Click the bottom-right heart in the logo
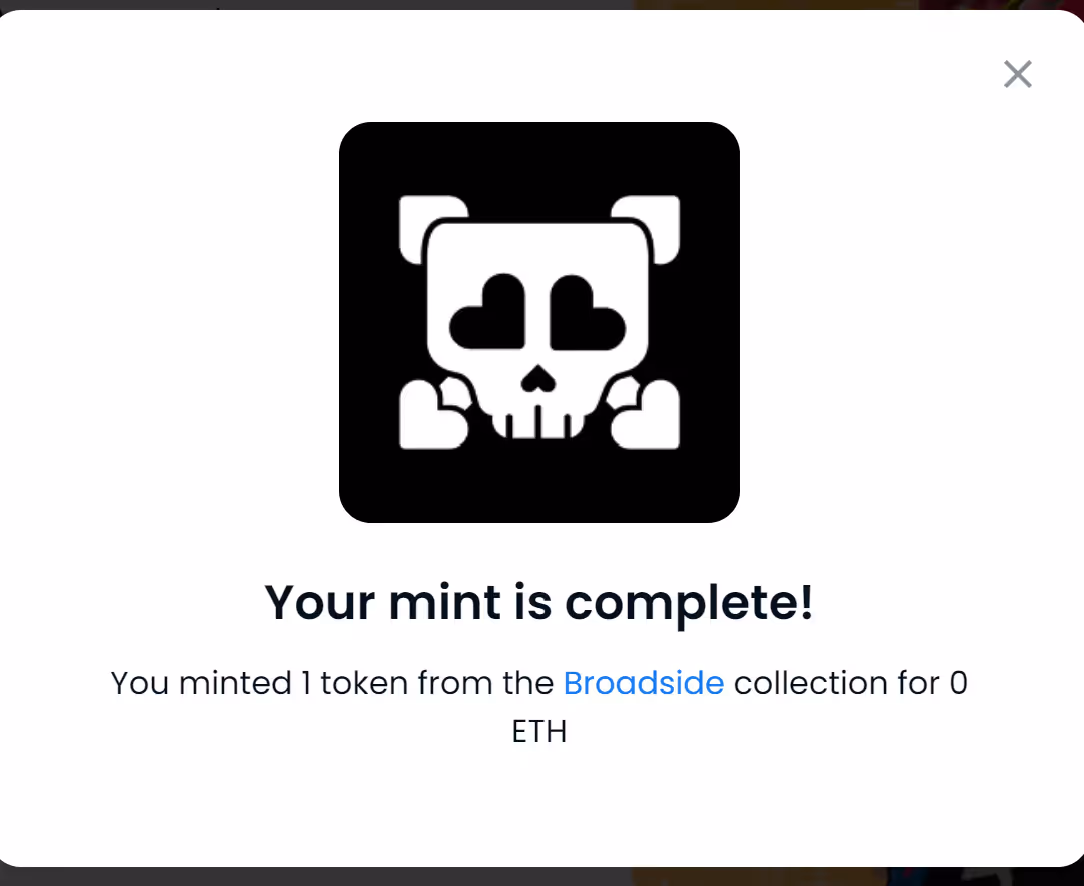Image resolution: width=1084 pixels, height=886 pixels. (645, 414)
